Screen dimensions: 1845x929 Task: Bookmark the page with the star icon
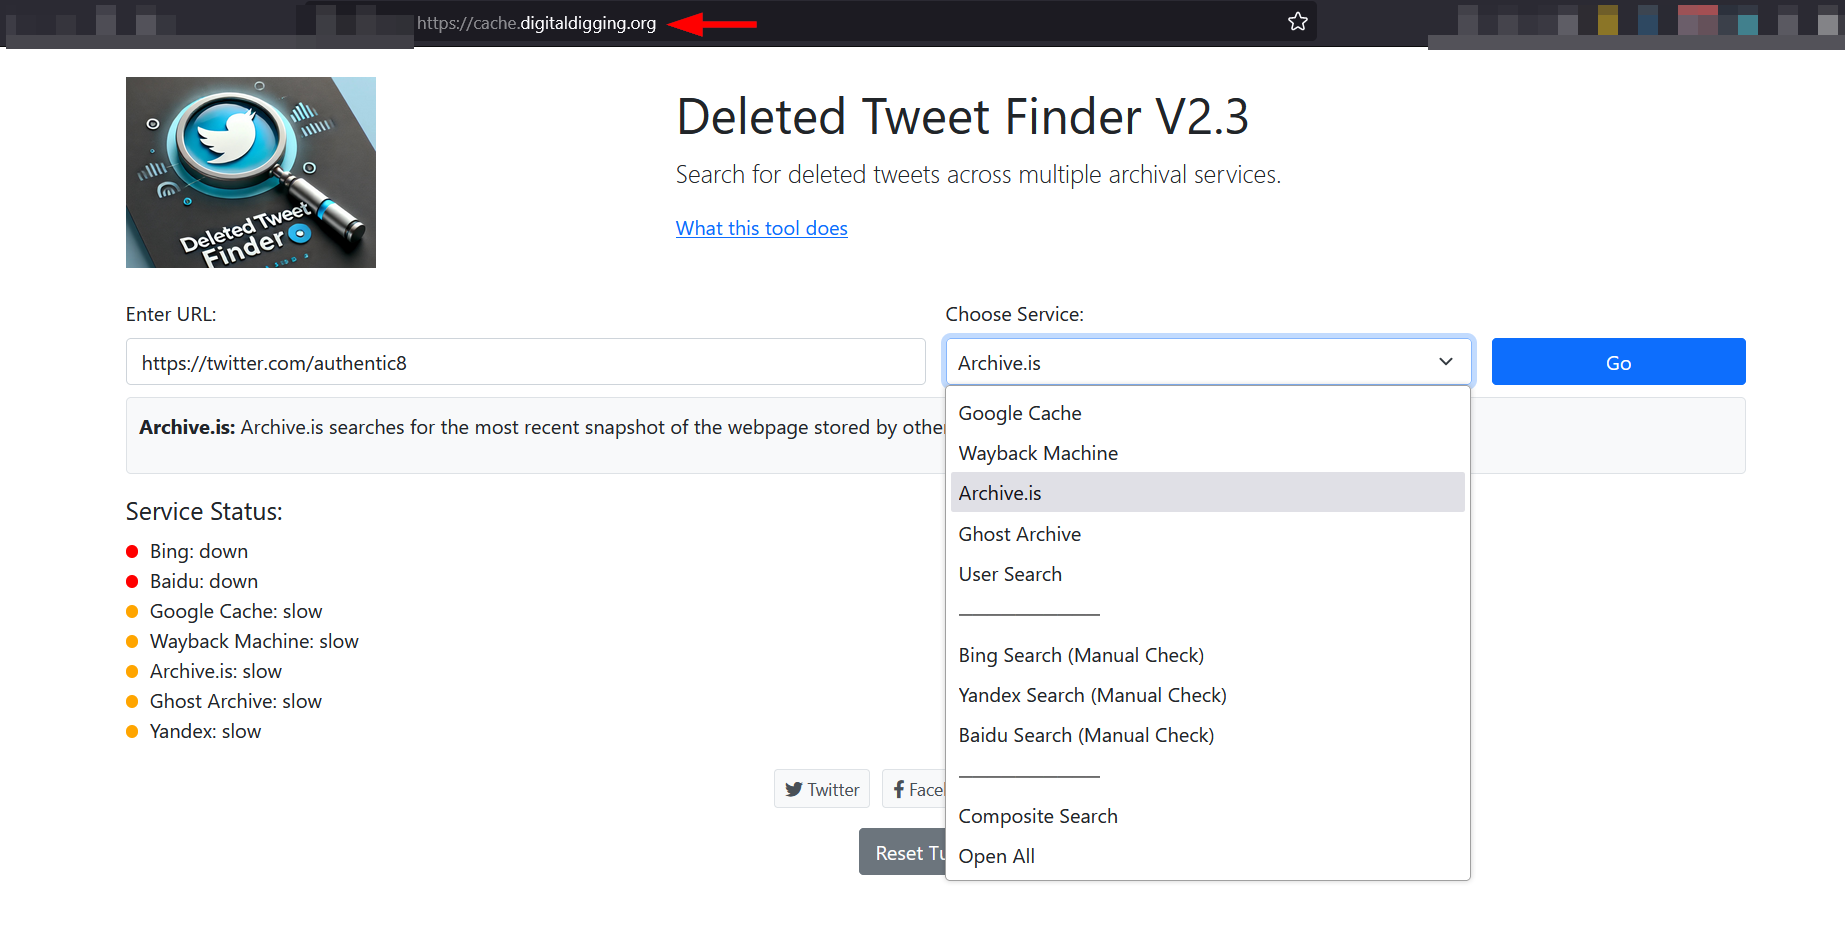(x=1297, y=22)
